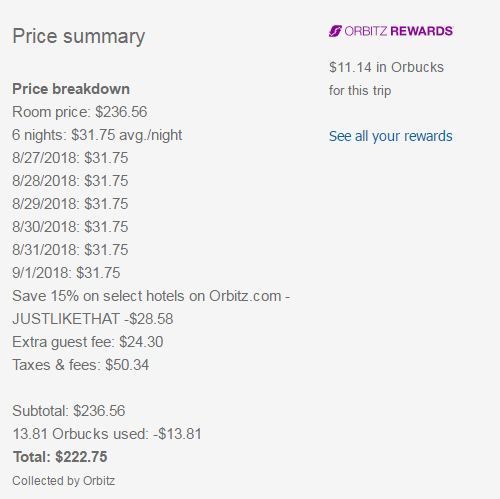Click the bold Total $222.75
This screenshot has width=500, height=499.
coord(60,457)
